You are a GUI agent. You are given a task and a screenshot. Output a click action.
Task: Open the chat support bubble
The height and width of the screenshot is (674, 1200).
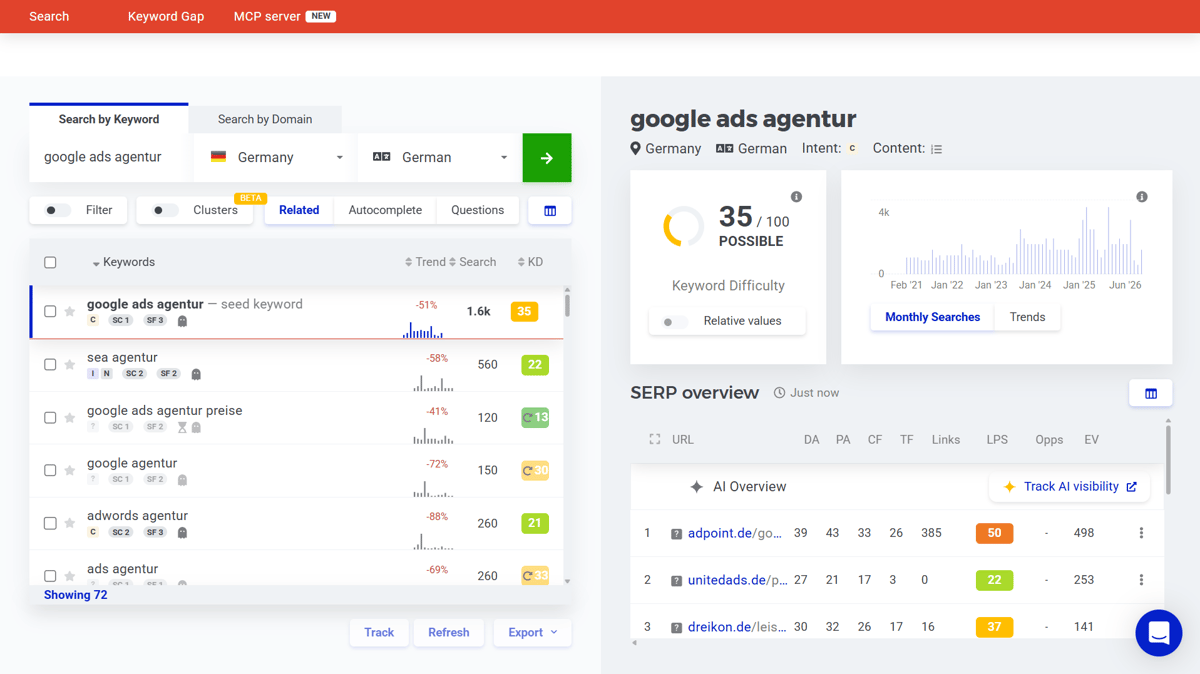[x=1159, y=633]
